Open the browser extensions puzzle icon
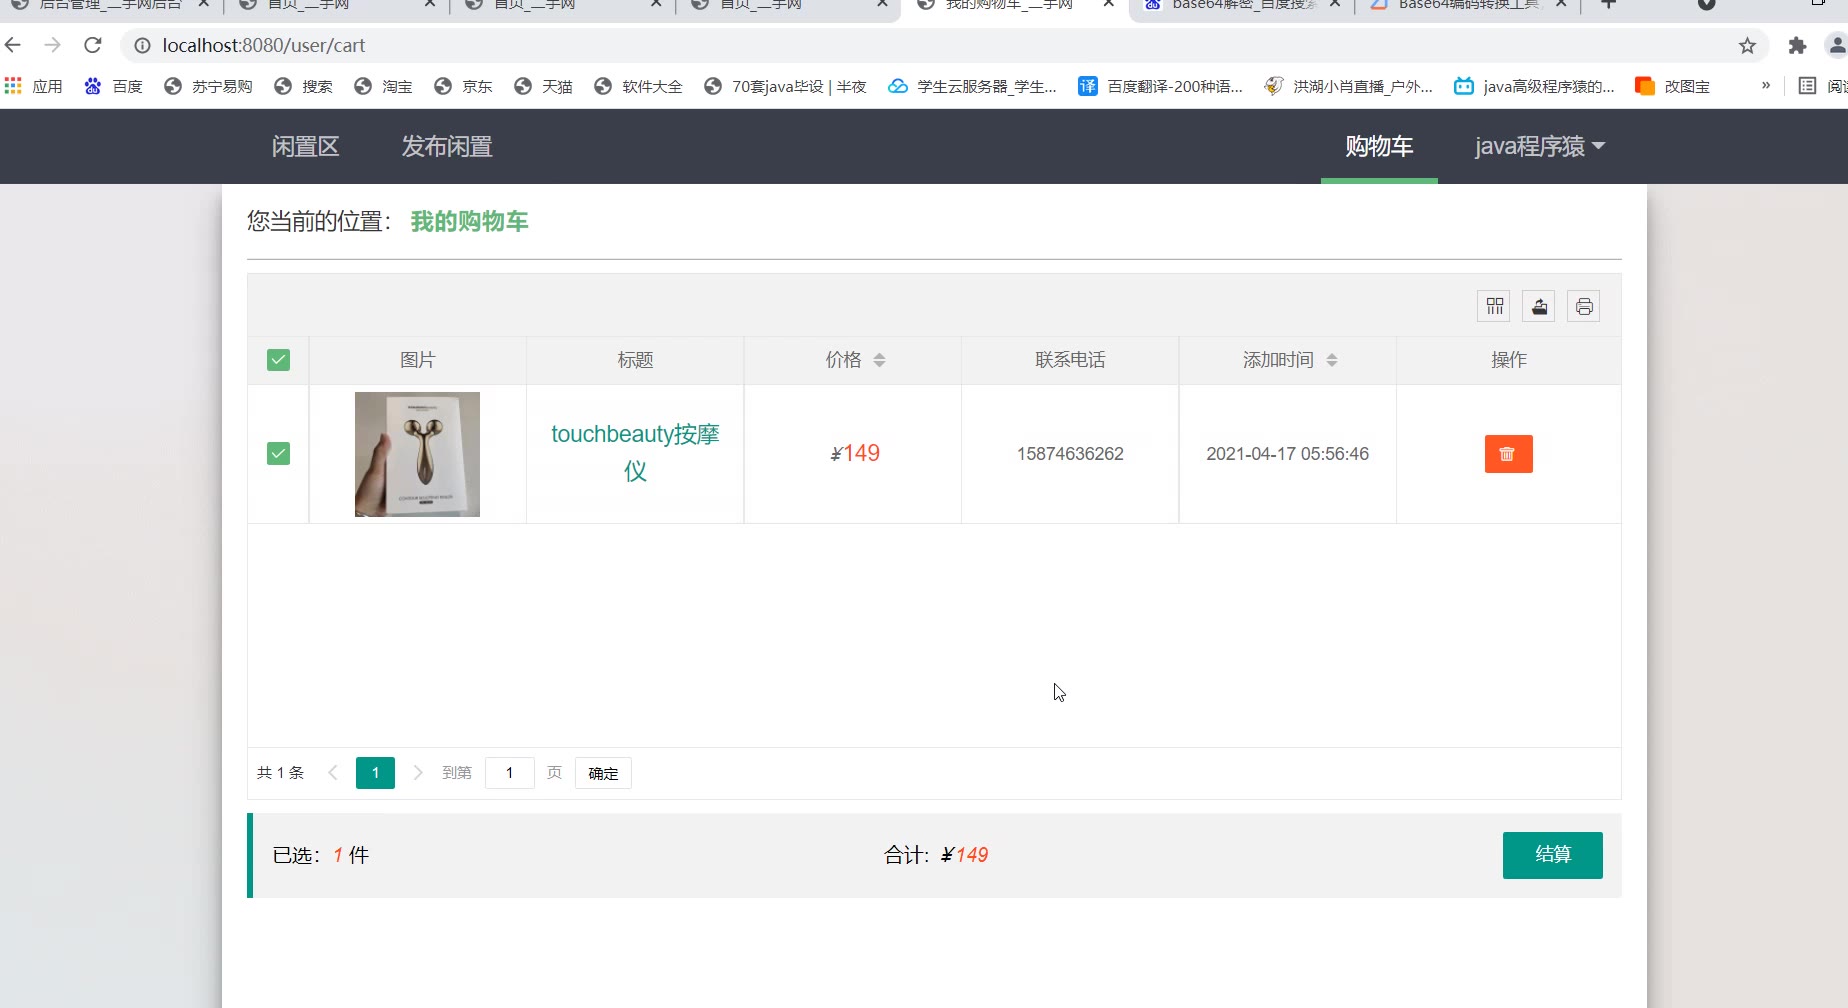1848x1008 pixels. coord(1797,45)
